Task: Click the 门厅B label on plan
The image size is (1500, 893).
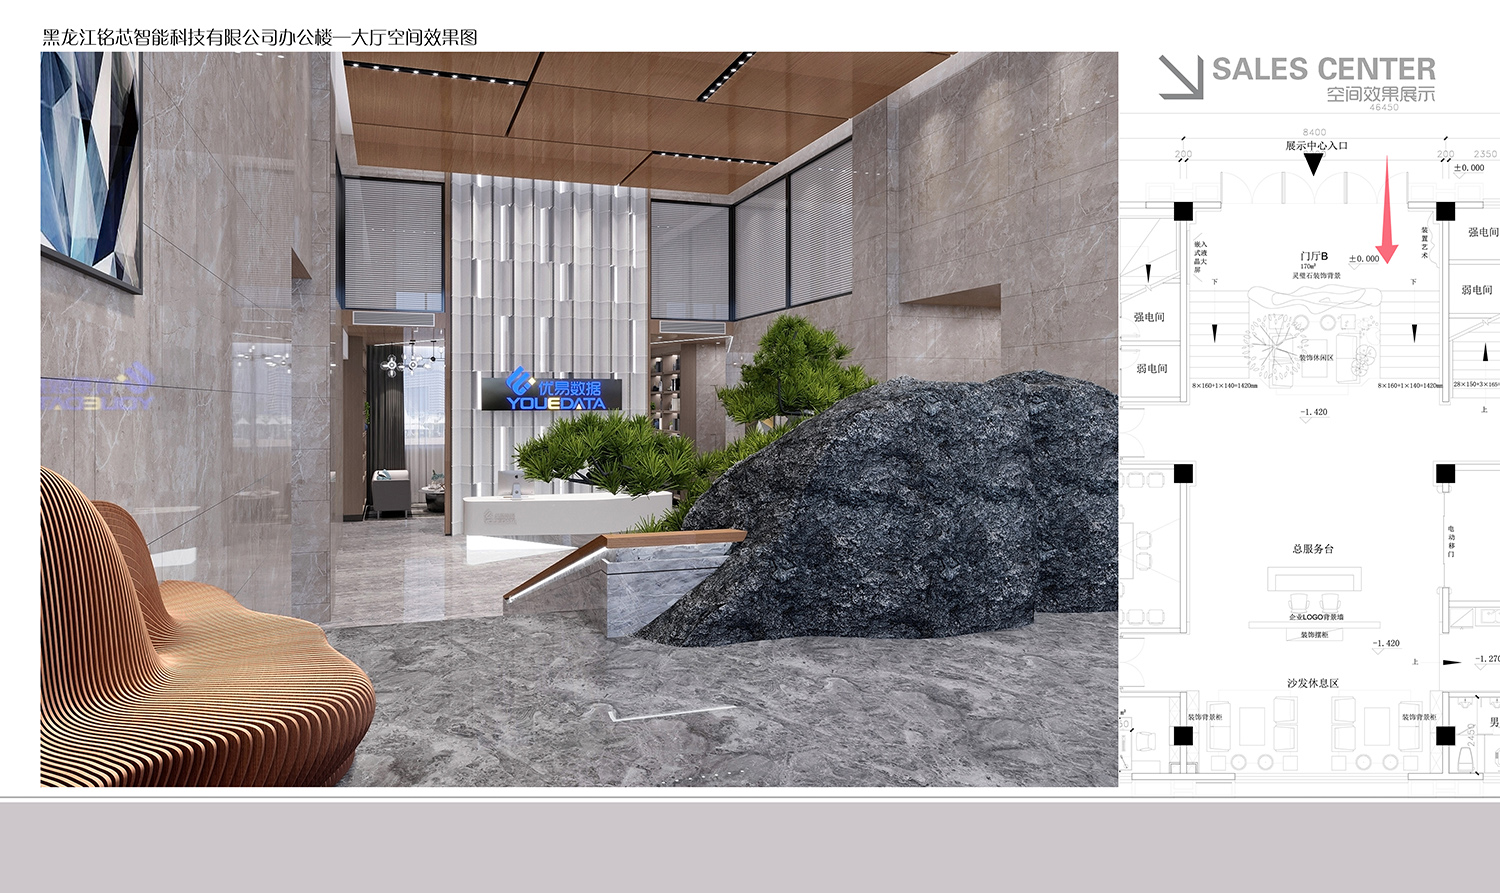Action: [1314, 257]
